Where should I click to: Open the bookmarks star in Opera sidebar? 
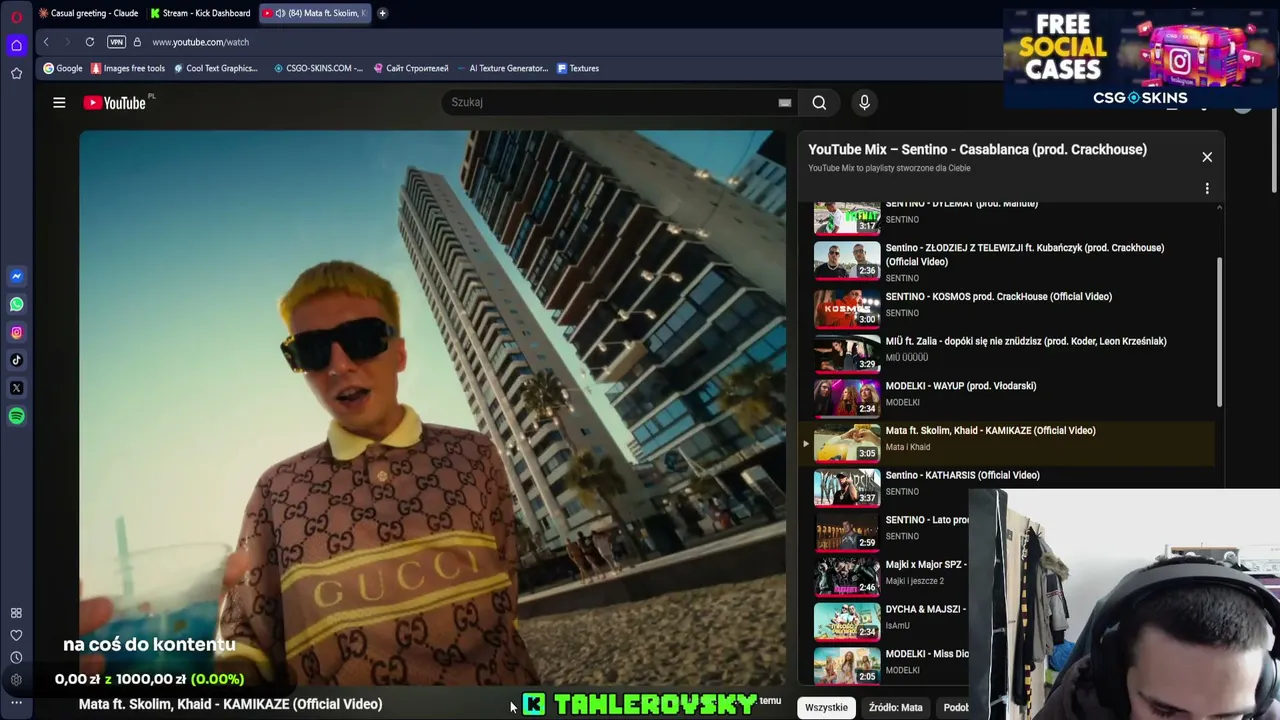tap(16, 73)
